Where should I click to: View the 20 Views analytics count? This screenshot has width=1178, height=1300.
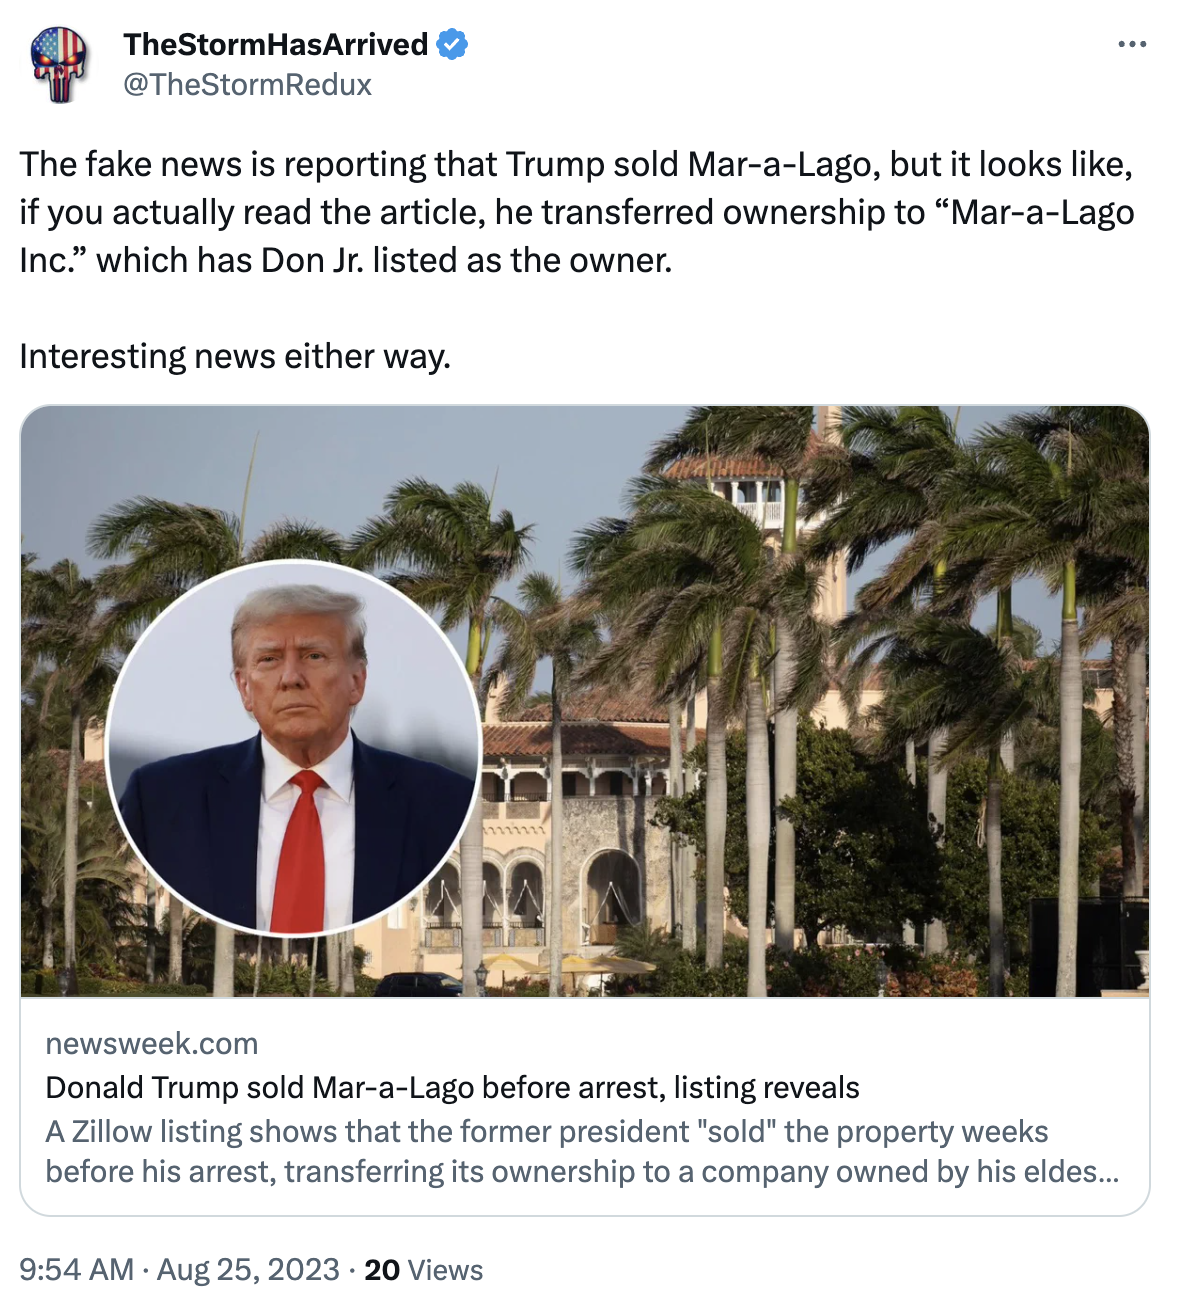(423, 1270)
